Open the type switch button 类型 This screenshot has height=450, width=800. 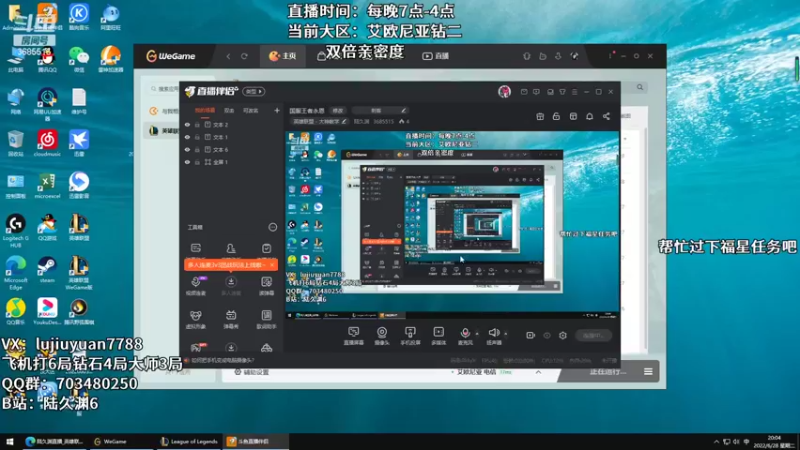click(x=254, y=91)
